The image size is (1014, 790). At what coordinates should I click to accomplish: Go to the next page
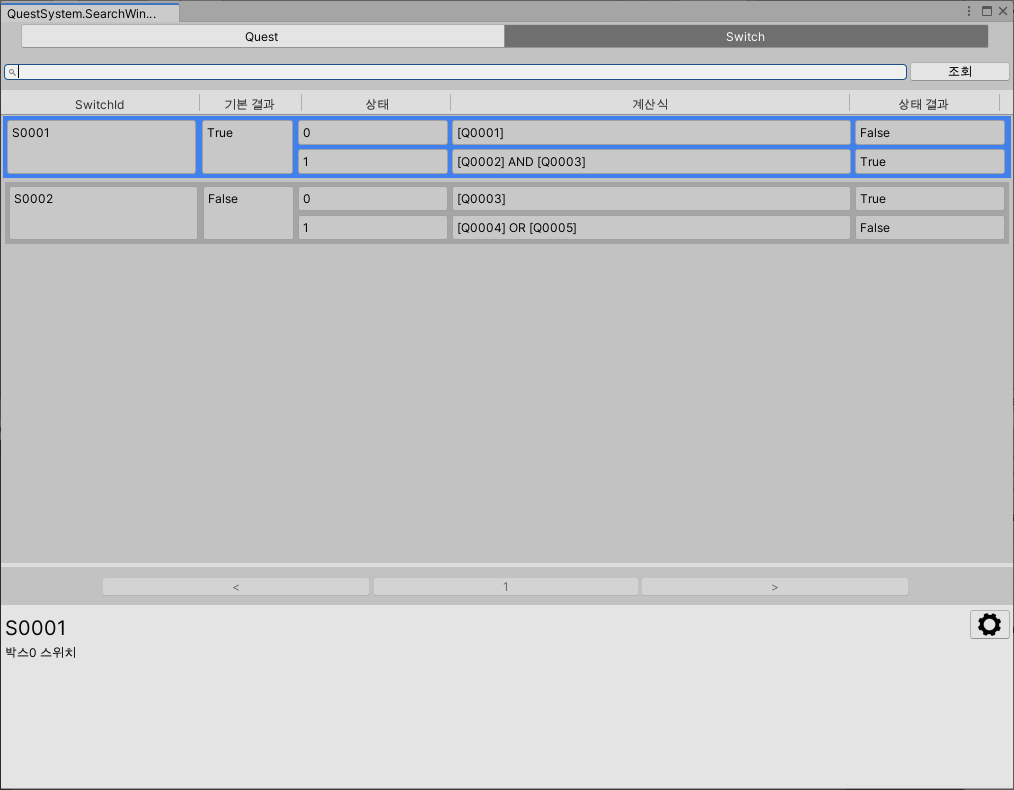coord(775,587)
